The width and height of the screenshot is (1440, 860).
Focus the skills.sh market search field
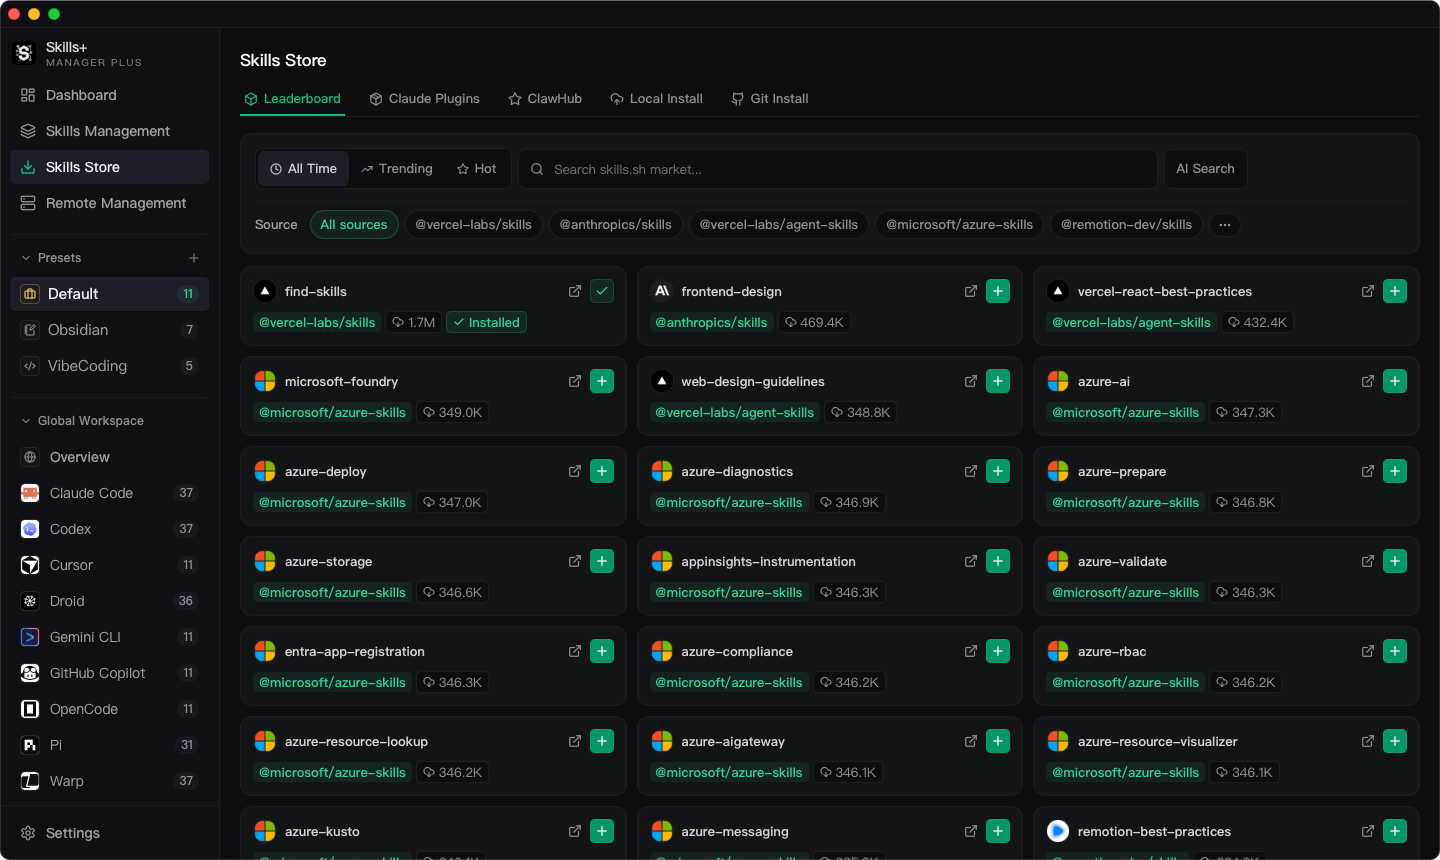[x=838, y=169]
